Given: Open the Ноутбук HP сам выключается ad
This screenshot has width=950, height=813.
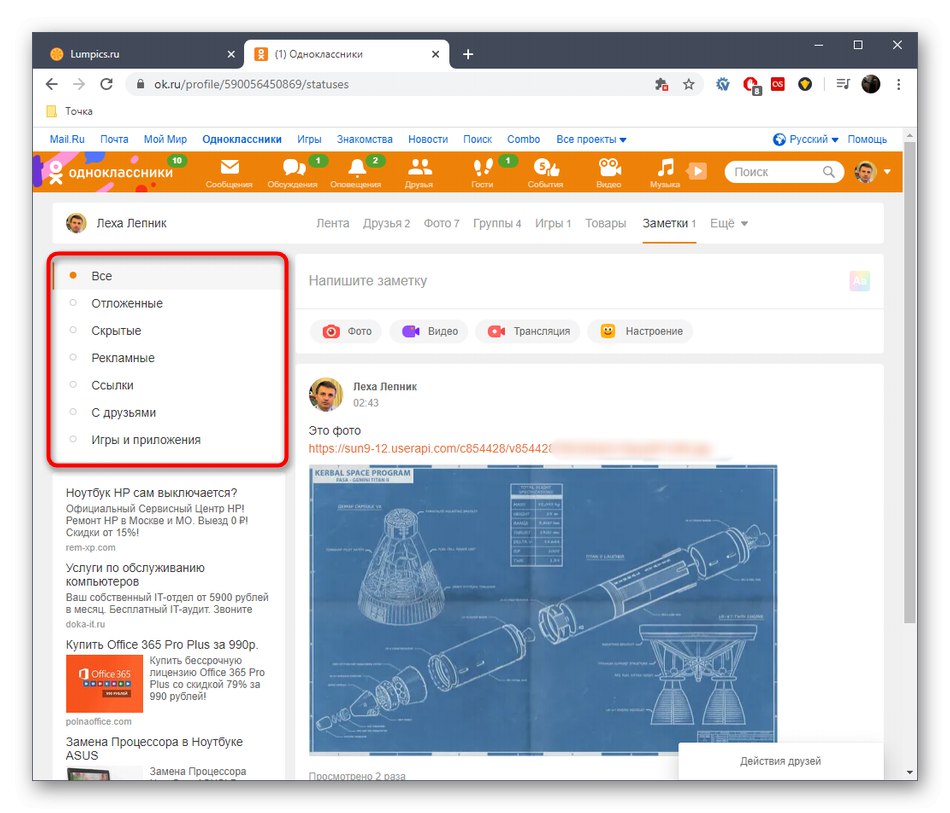Looking at the screenshot, I should (151, 493).
